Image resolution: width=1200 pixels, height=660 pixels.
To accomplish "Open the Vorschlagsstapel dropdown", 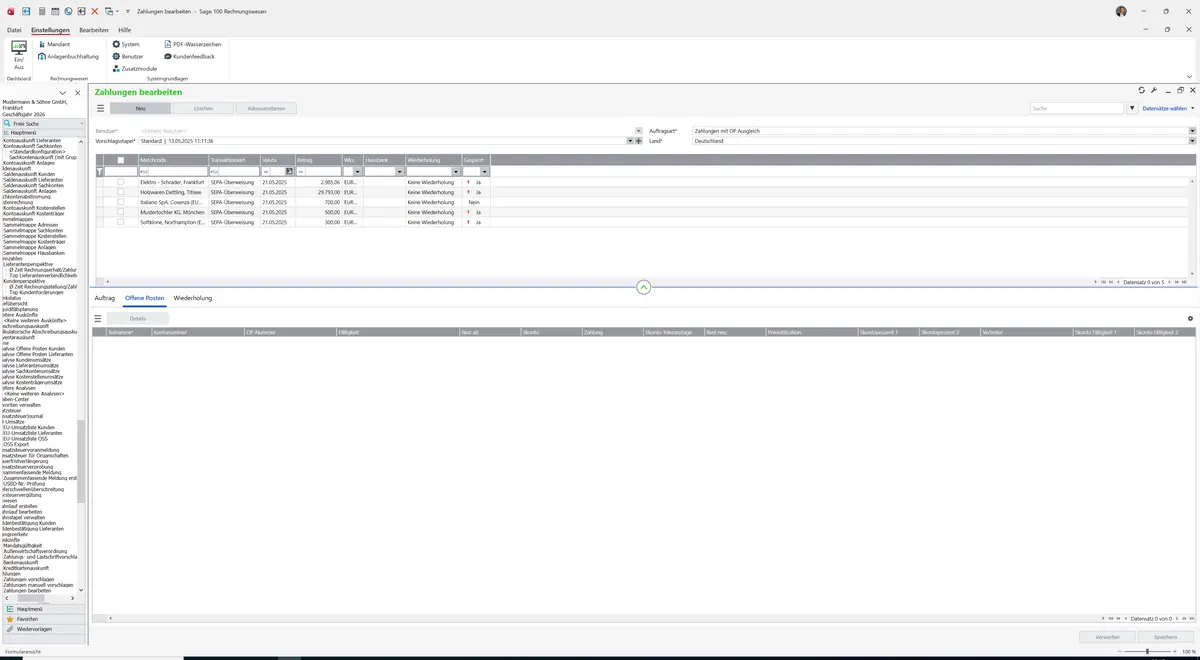I will pos(630,141).
